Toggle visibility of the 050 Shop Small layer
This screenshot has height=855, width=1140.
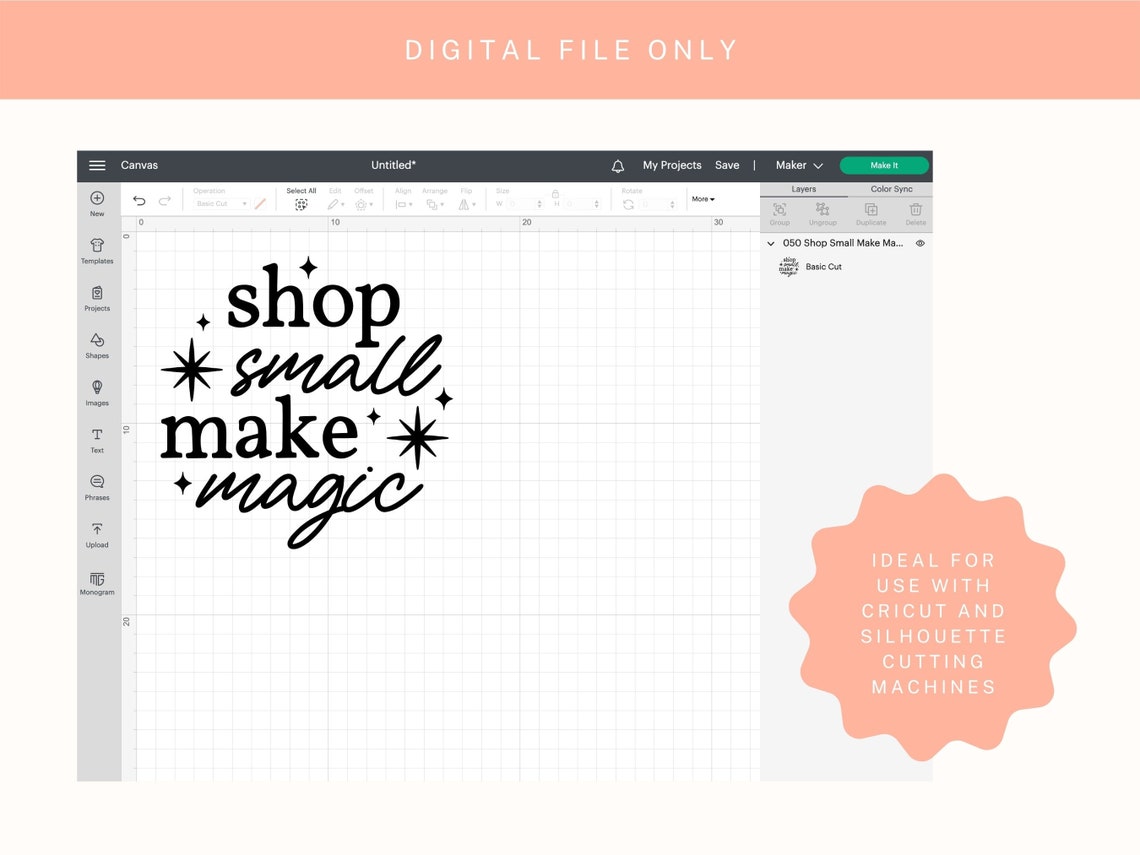coord(919,243)
